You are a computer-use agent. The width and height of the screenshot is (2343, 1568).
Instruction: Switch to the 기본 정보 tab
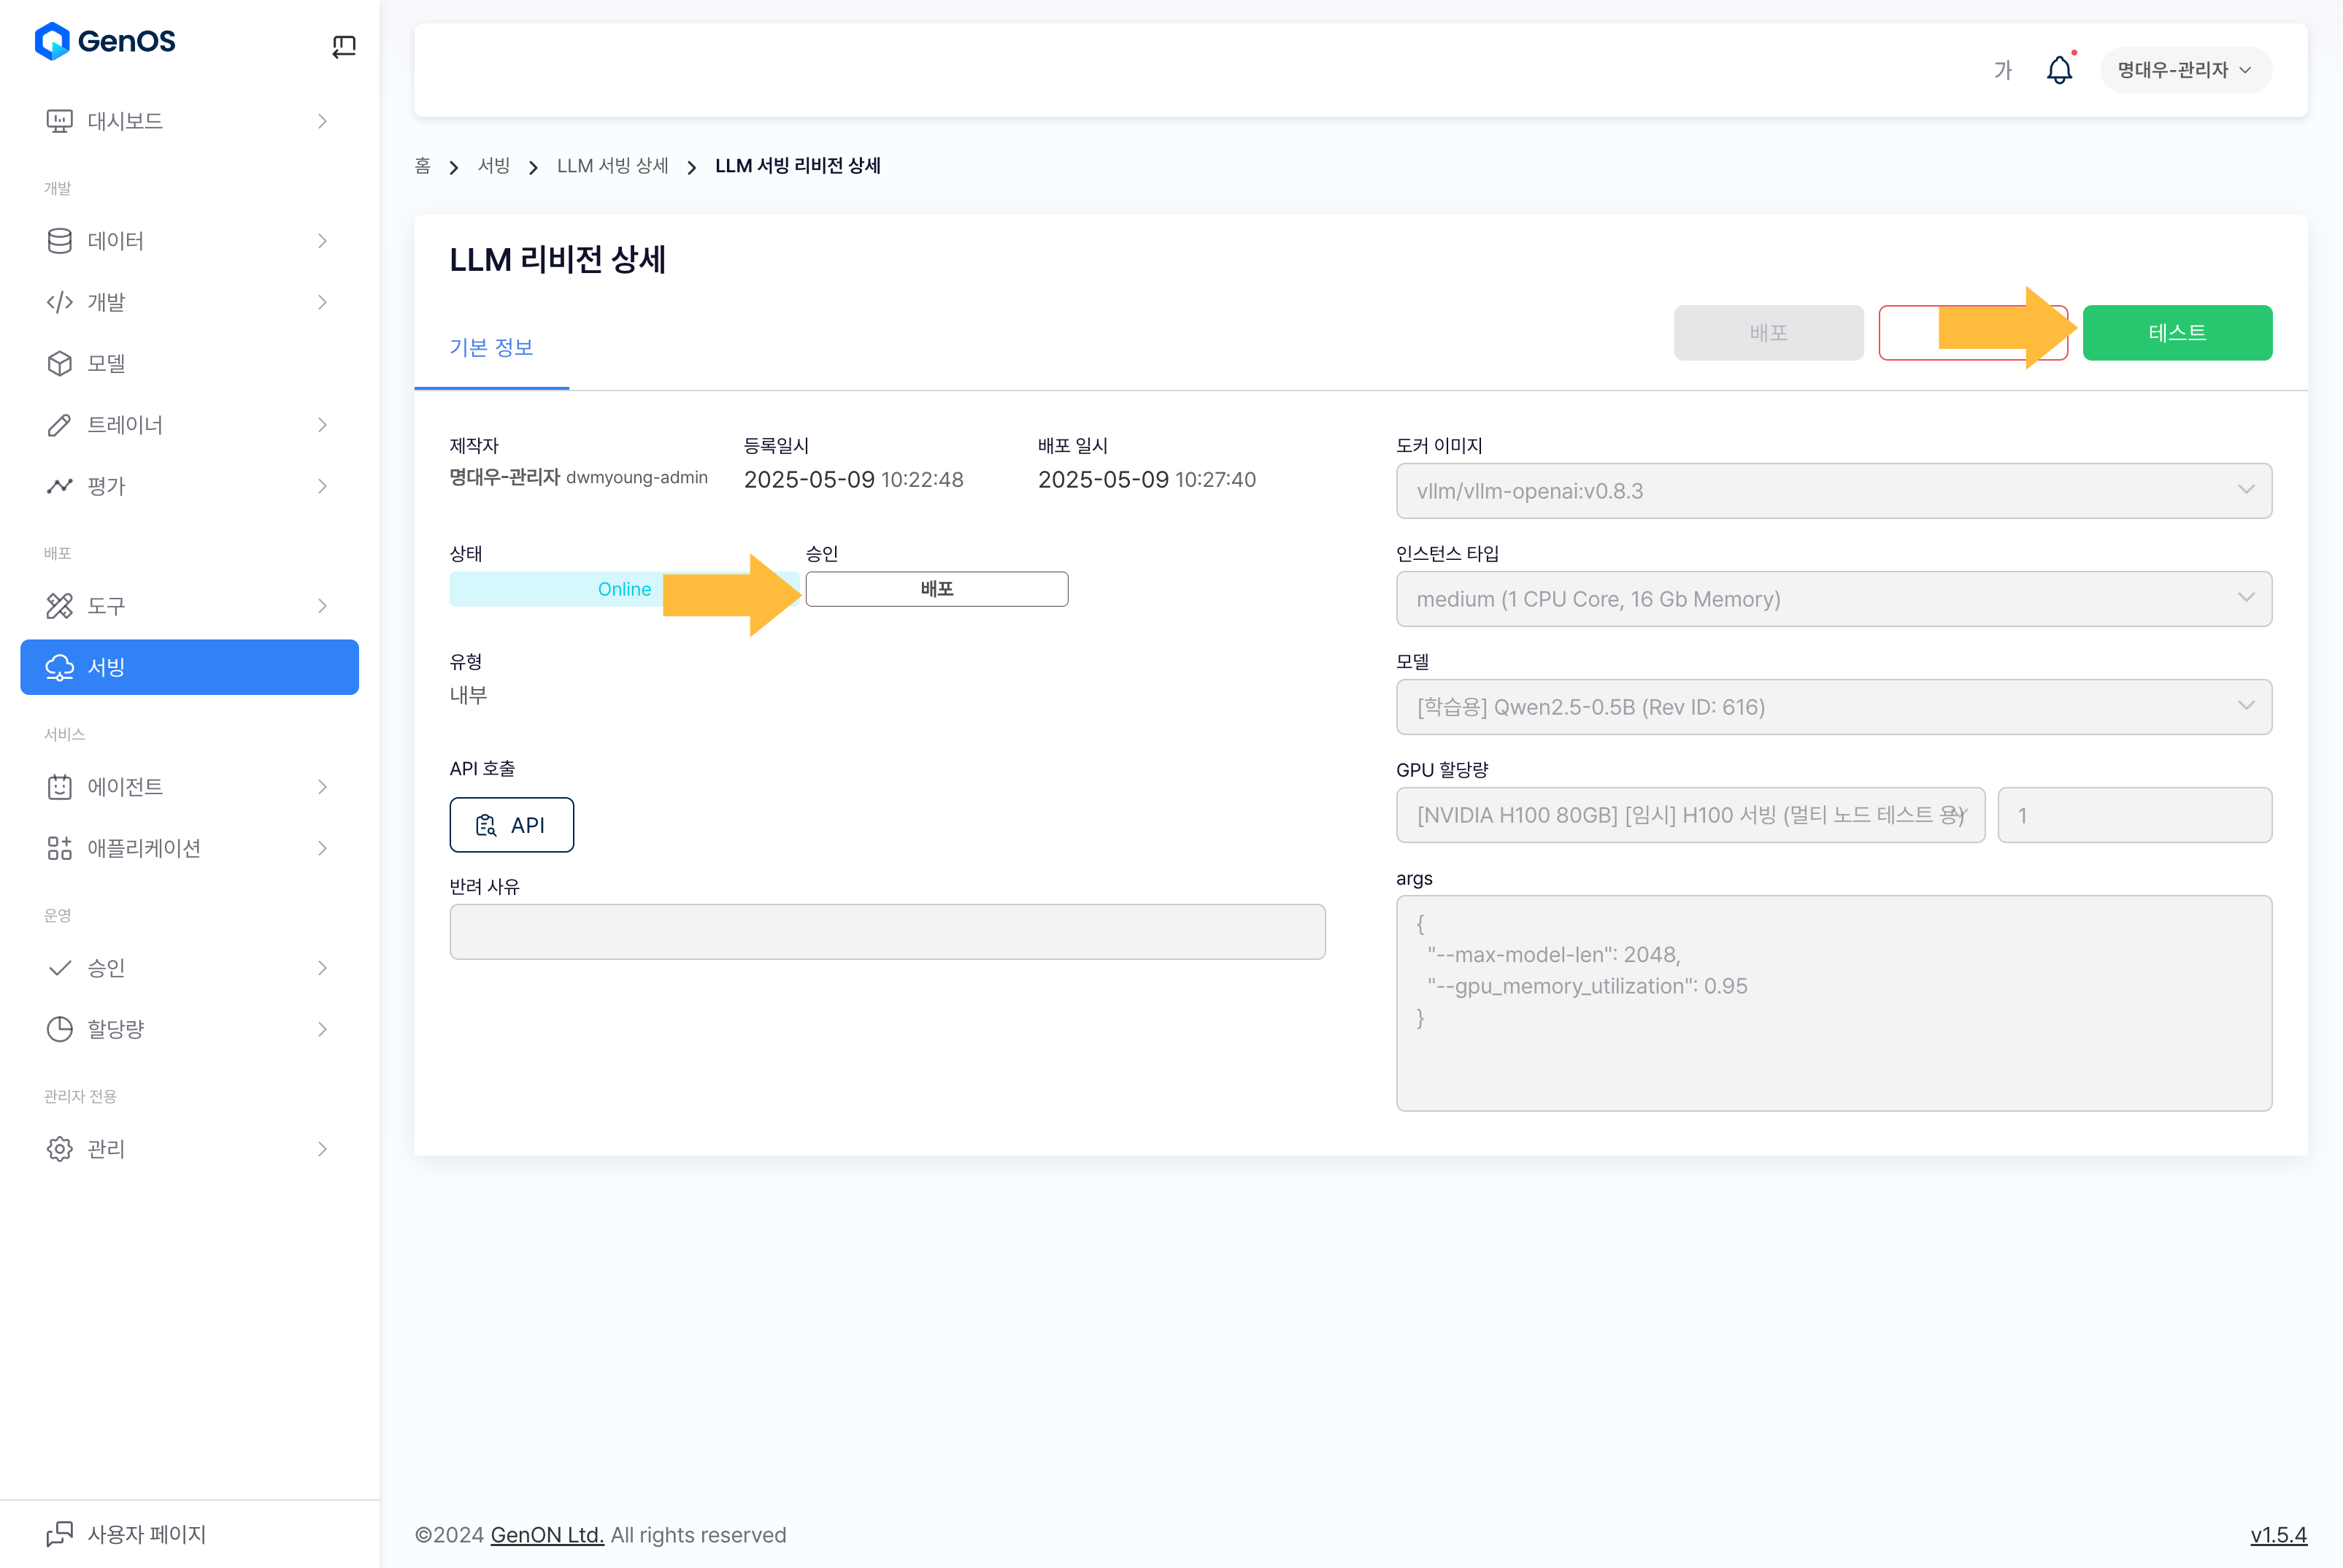[491, 347]
